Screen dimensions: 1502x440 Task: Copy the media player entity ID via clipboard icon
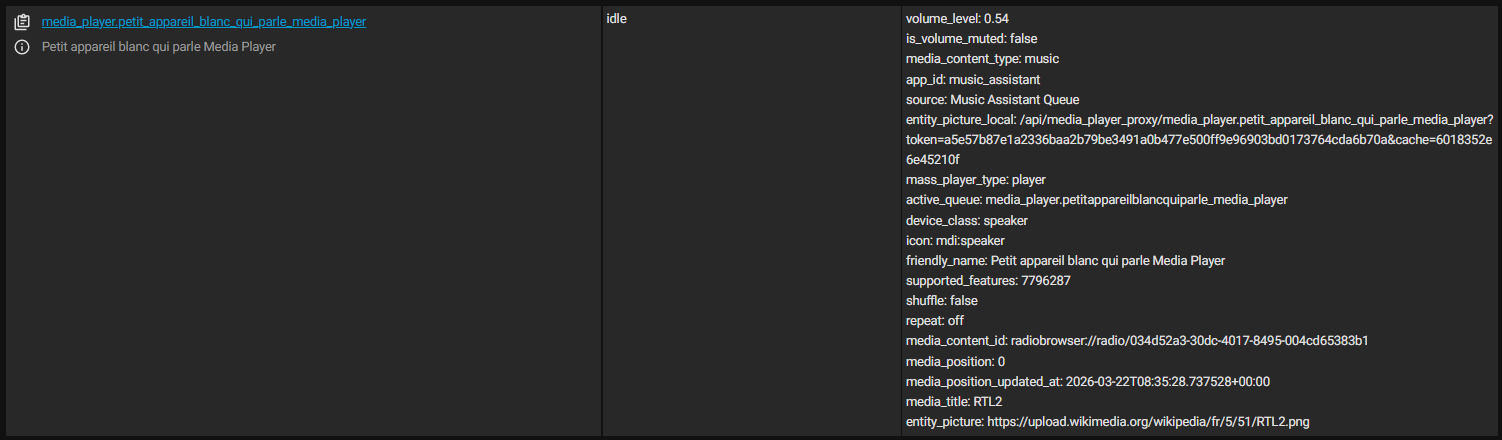pos(22,22)
